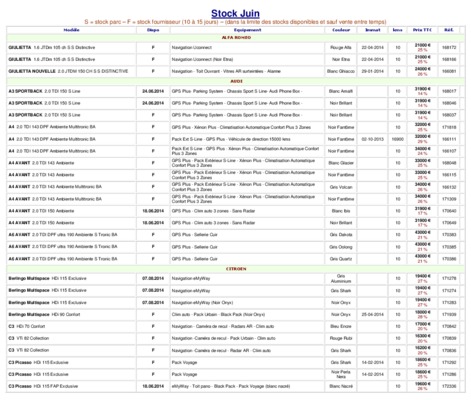
Task: Click the 'Rouge Alfa' colour cell
Action: [341, 48]
